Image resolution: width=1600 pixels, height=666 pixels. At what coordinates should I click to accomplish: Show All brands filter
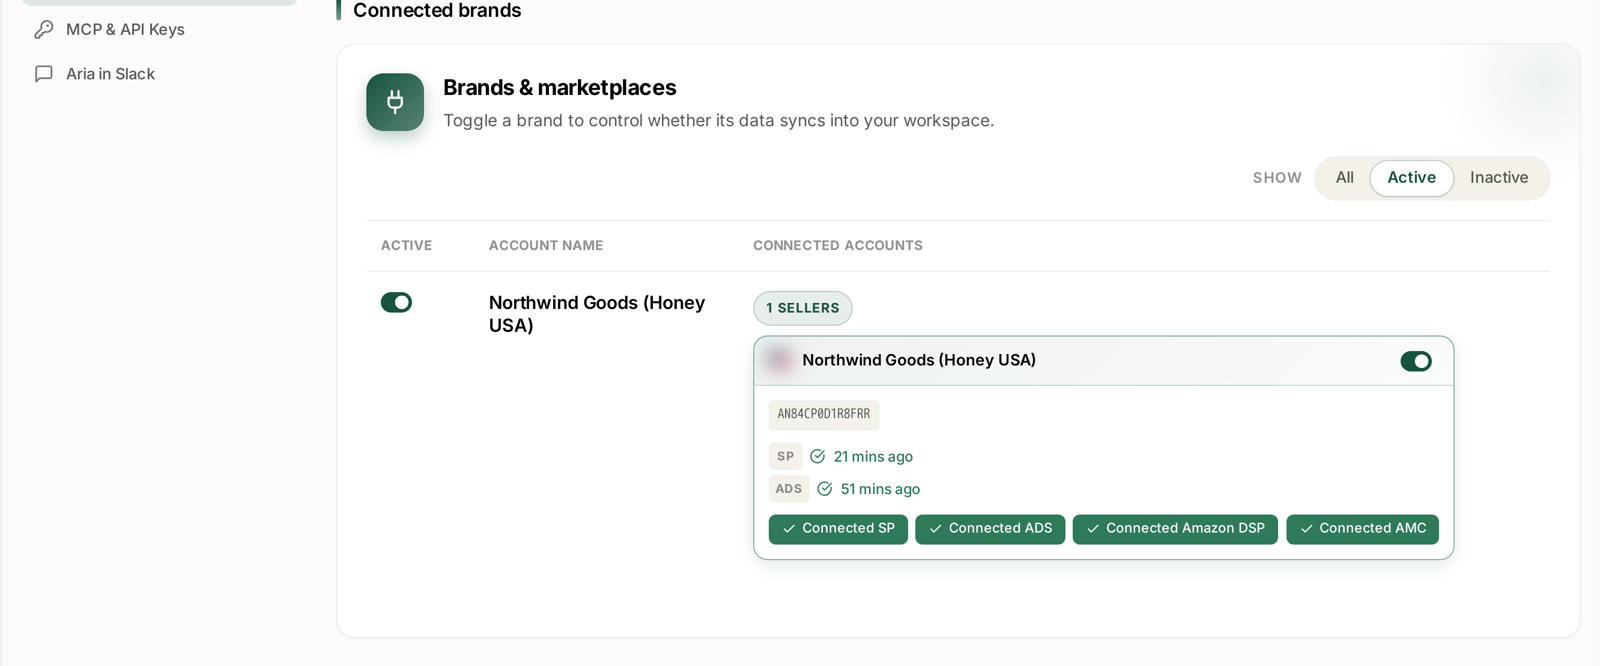click(x=1345, y=178)
